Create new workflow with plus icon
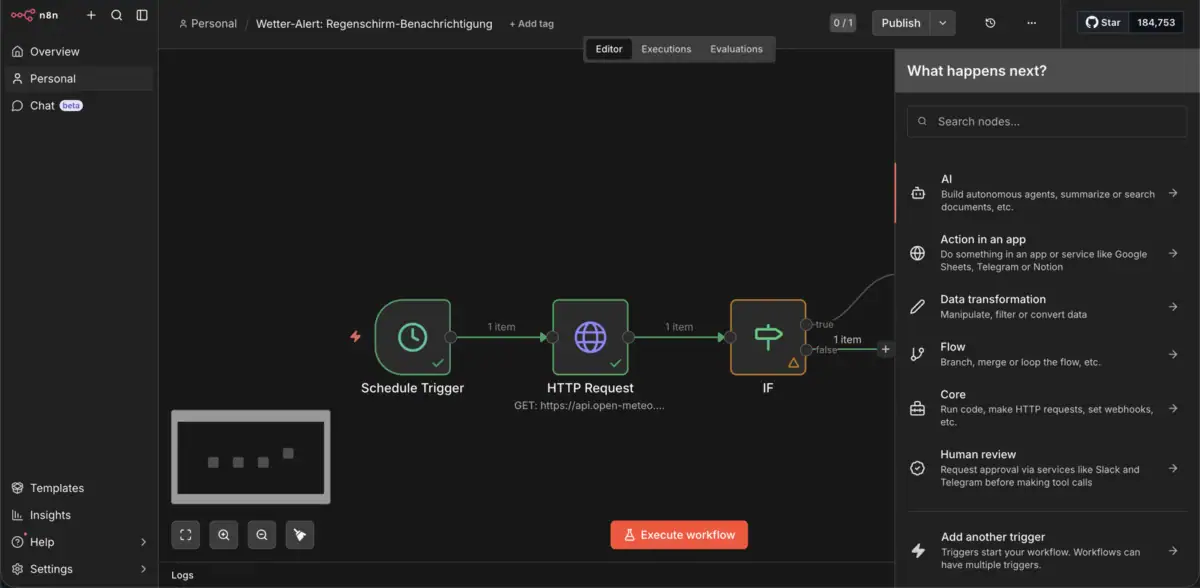The width and height of the screenshot is (1200, 588). tap(89, 15)
